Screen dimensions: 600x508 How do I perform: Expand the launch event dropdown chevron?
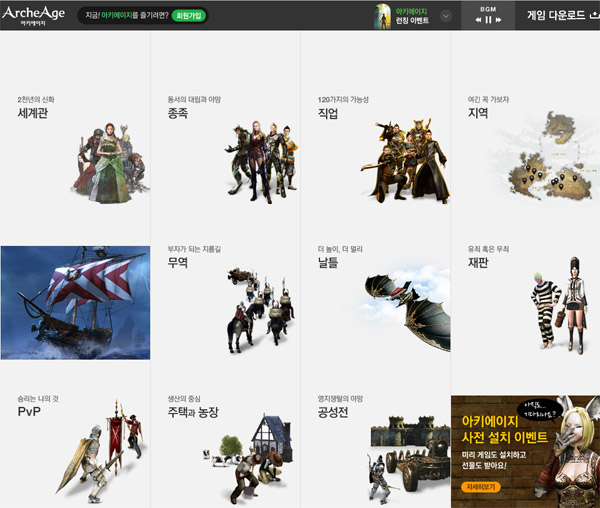click(x=446, y=16)
